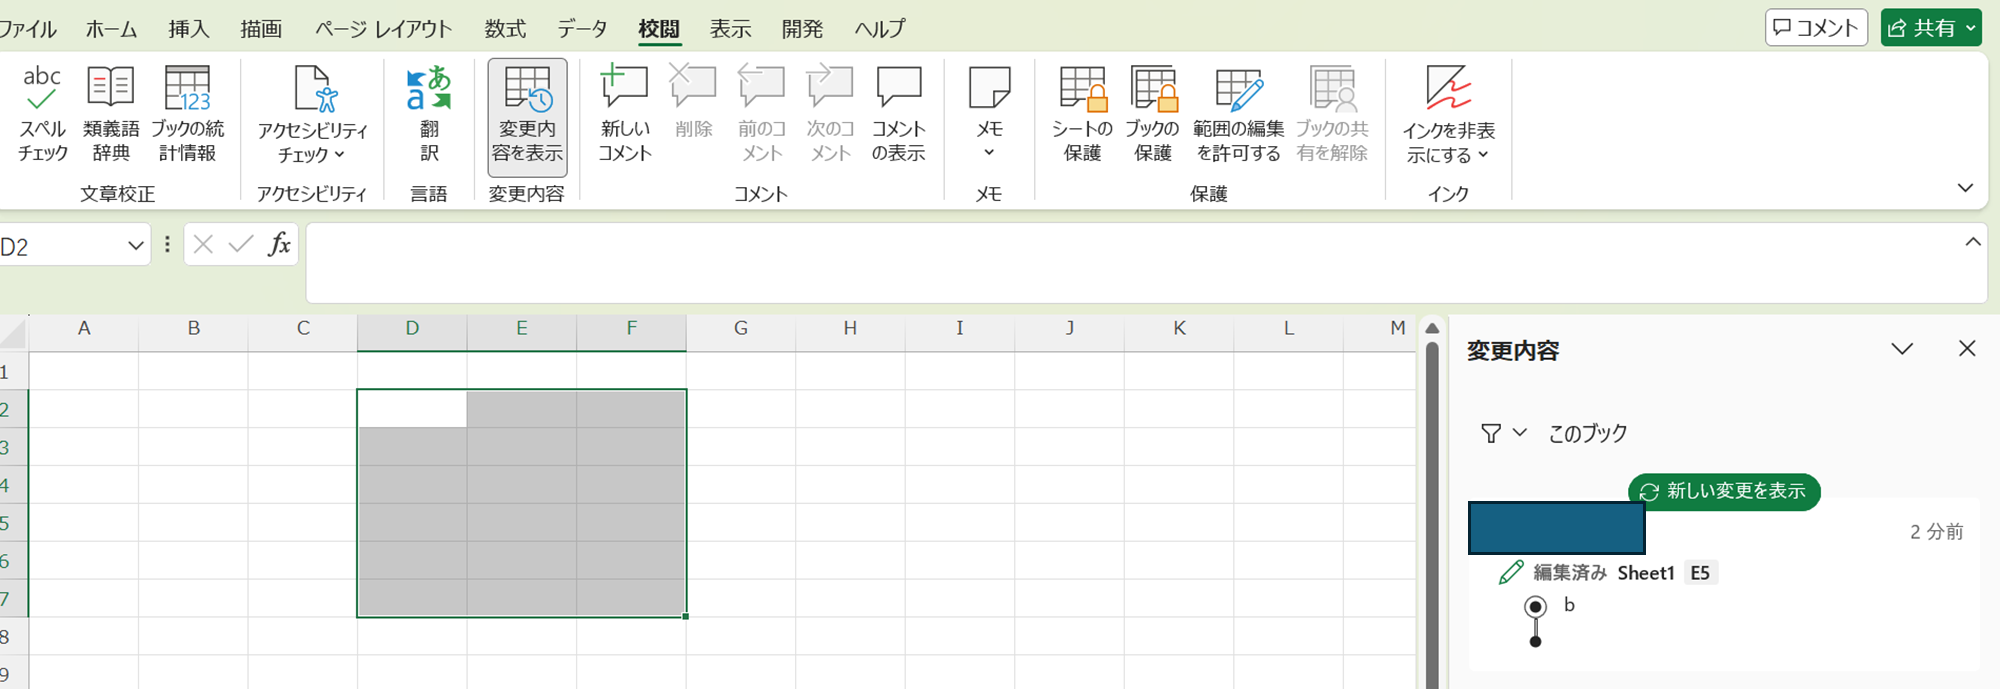Click the 新しい変更を表示 button

click(1724, 491)
